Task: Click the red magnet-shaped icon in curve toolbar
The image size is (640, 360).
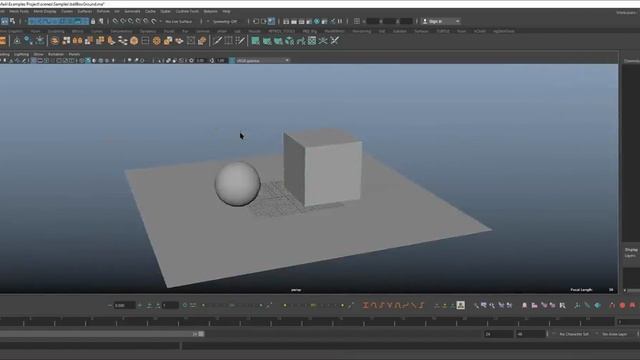Action: [612, 305]
